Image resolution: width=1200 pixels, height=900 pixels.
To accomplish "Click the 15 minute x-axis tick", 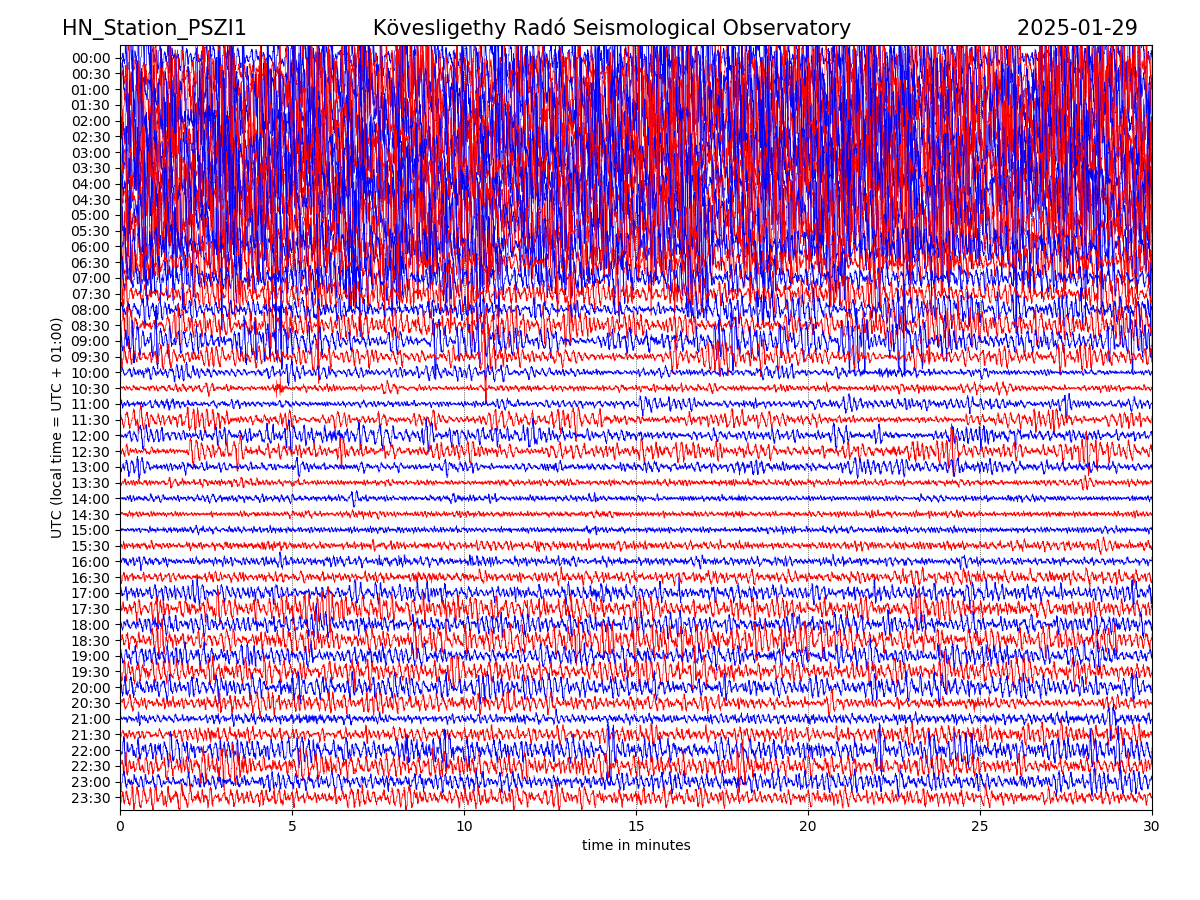I will click(x=636, y=826).
